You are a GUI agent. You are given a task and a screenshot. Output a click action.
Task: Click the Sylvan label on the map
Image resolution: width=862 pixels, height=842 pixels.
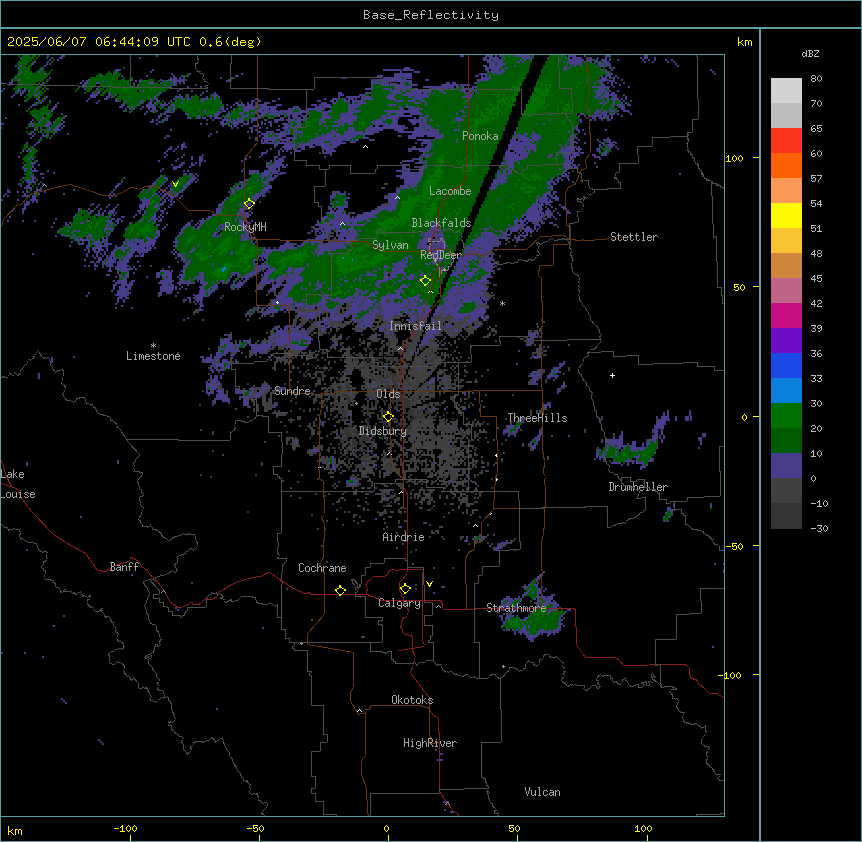(x=390, y=245)
